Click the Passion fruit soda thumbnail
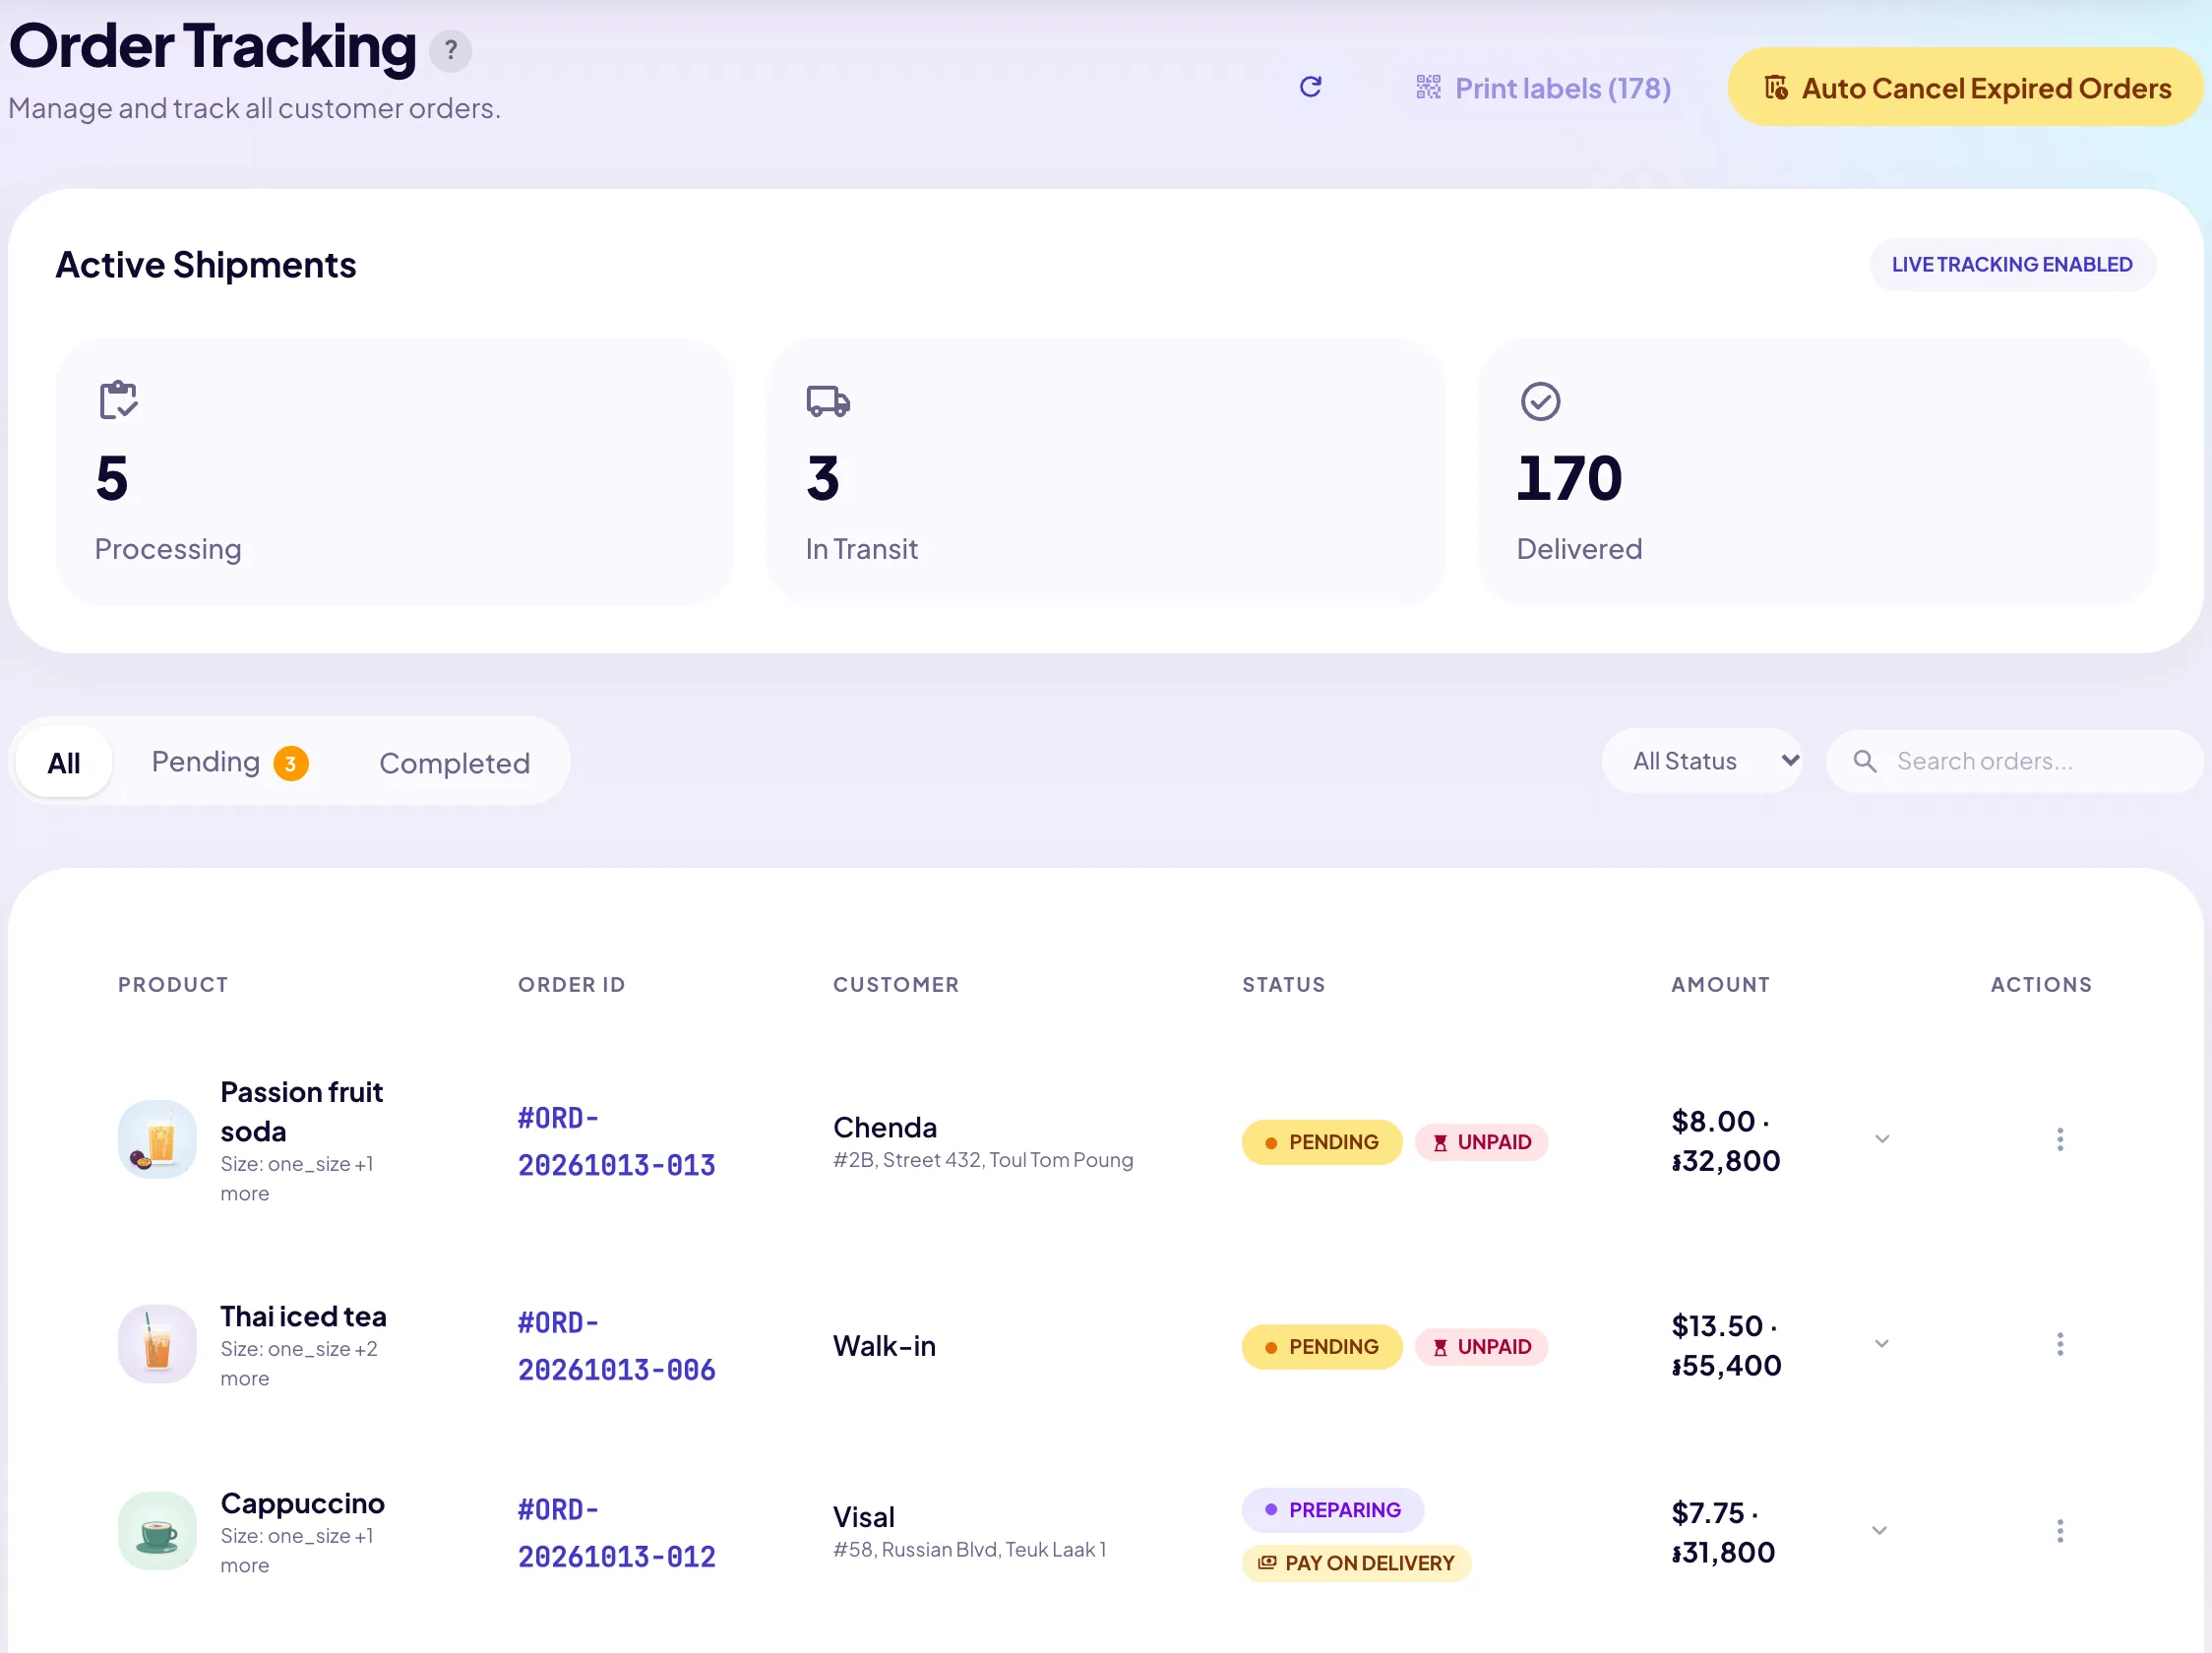The height and width of the screenshot is (1653, 2212). [x=157, y=1139]
